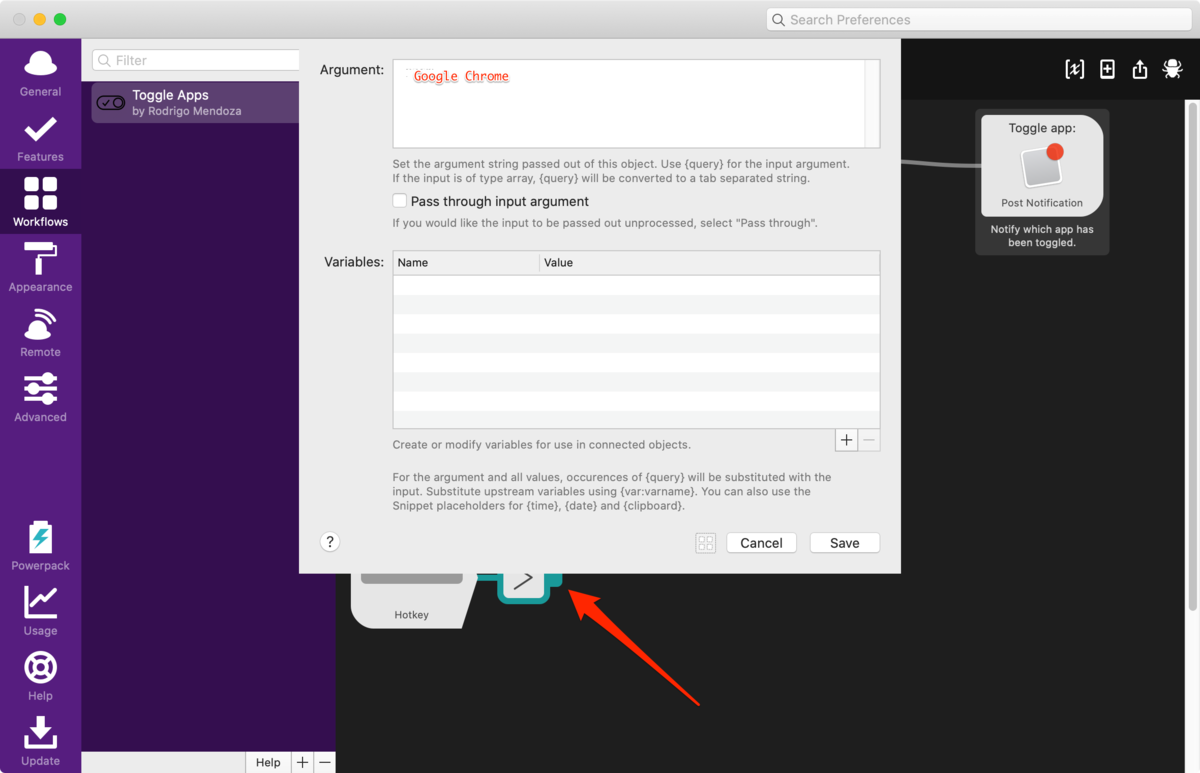Click the workflow Filter field

click(x=196, y=60)
